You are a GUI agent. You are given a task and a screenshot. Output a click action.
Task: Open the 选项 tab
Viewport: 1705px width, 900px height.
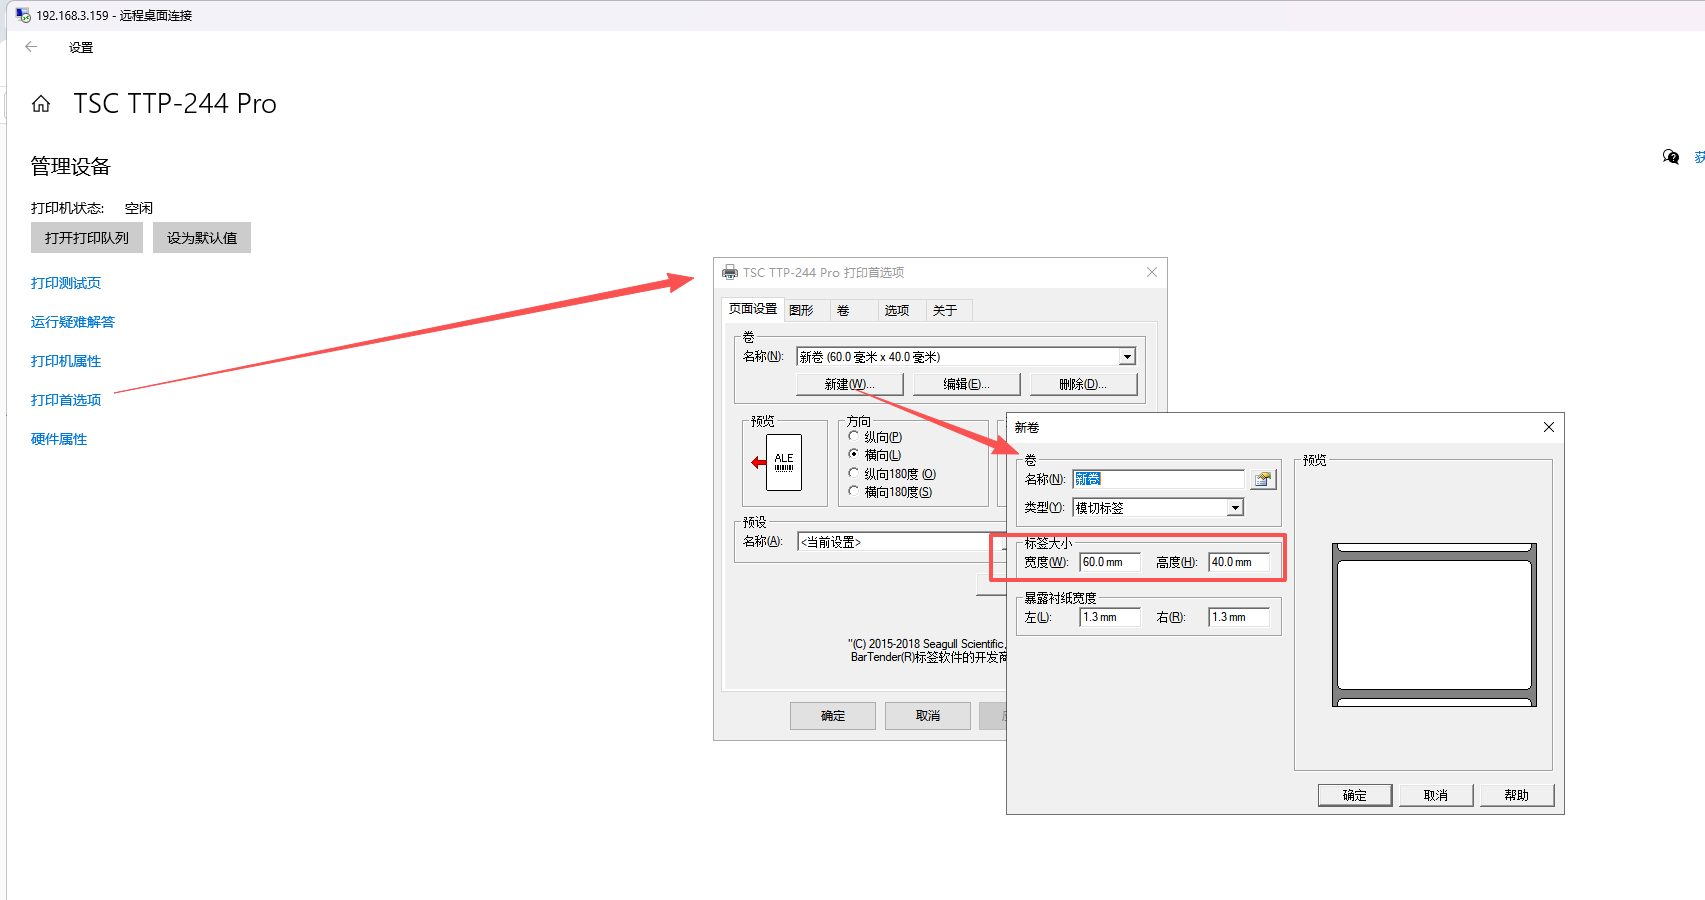pyautogui.click(x=896, y=311)
